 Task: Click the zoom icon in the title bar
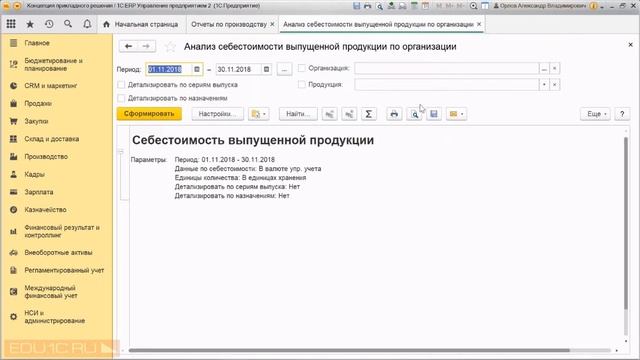(x=473, y=6)
